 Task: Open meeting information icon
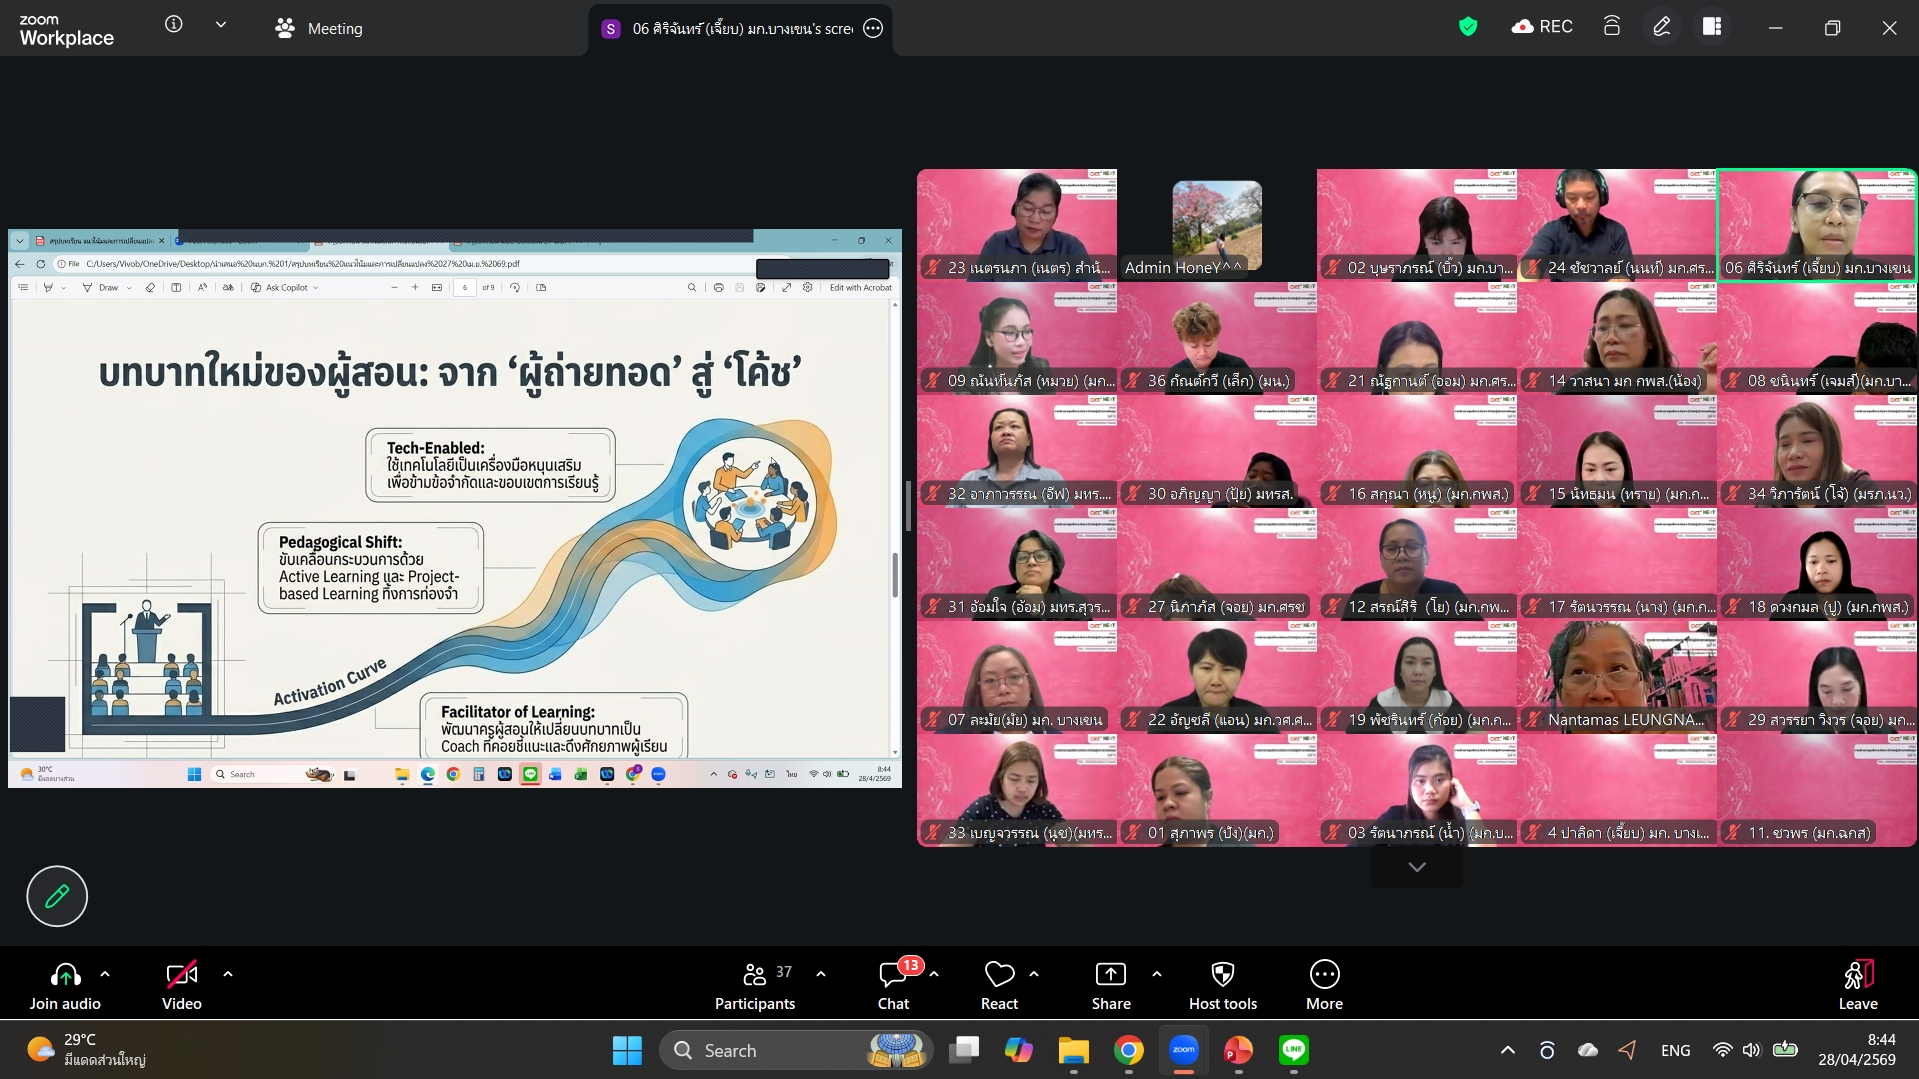click(174, 25)
